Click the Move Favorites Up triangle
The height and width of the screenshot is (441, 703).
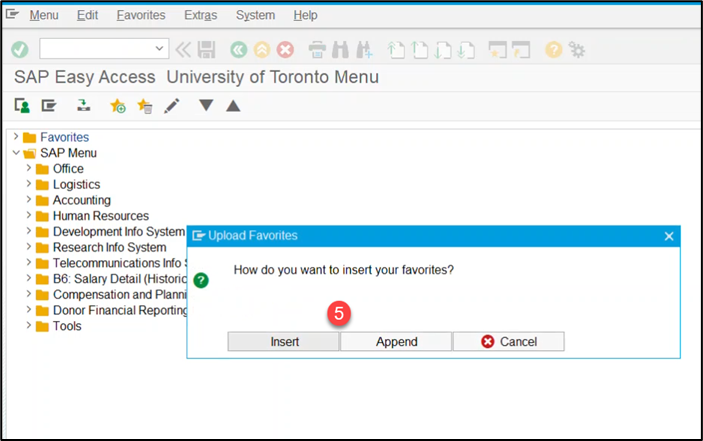tap(233, 106)
